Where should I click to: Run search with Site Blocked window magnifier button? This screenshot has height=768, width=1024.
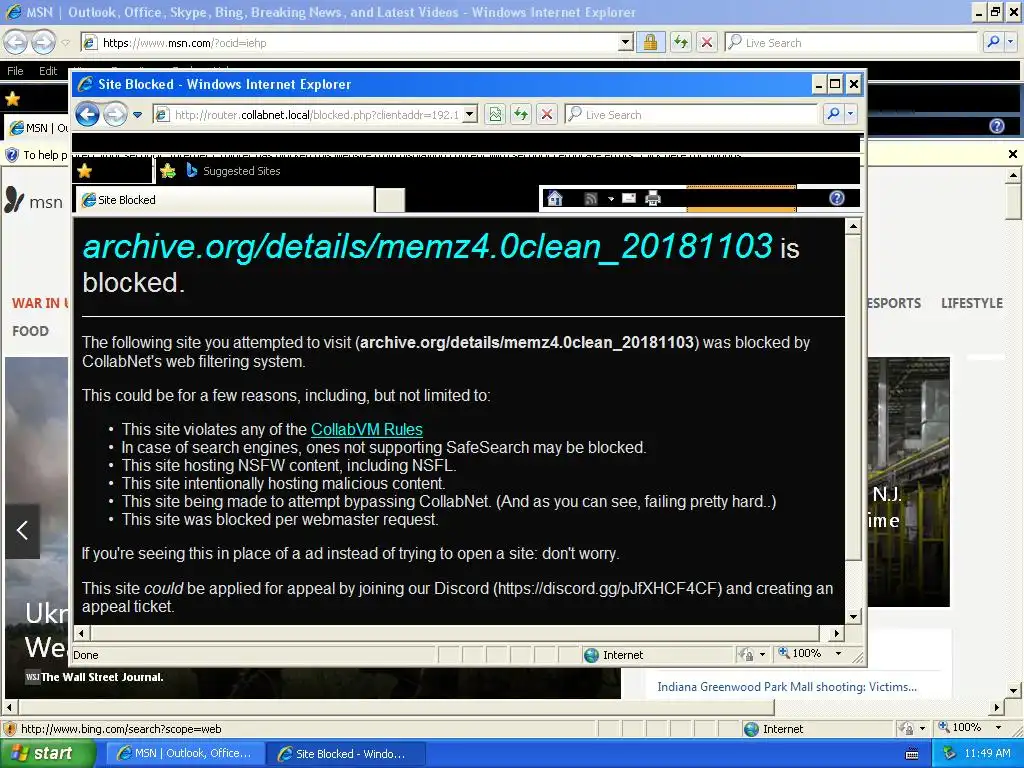(x=833, y=114)
